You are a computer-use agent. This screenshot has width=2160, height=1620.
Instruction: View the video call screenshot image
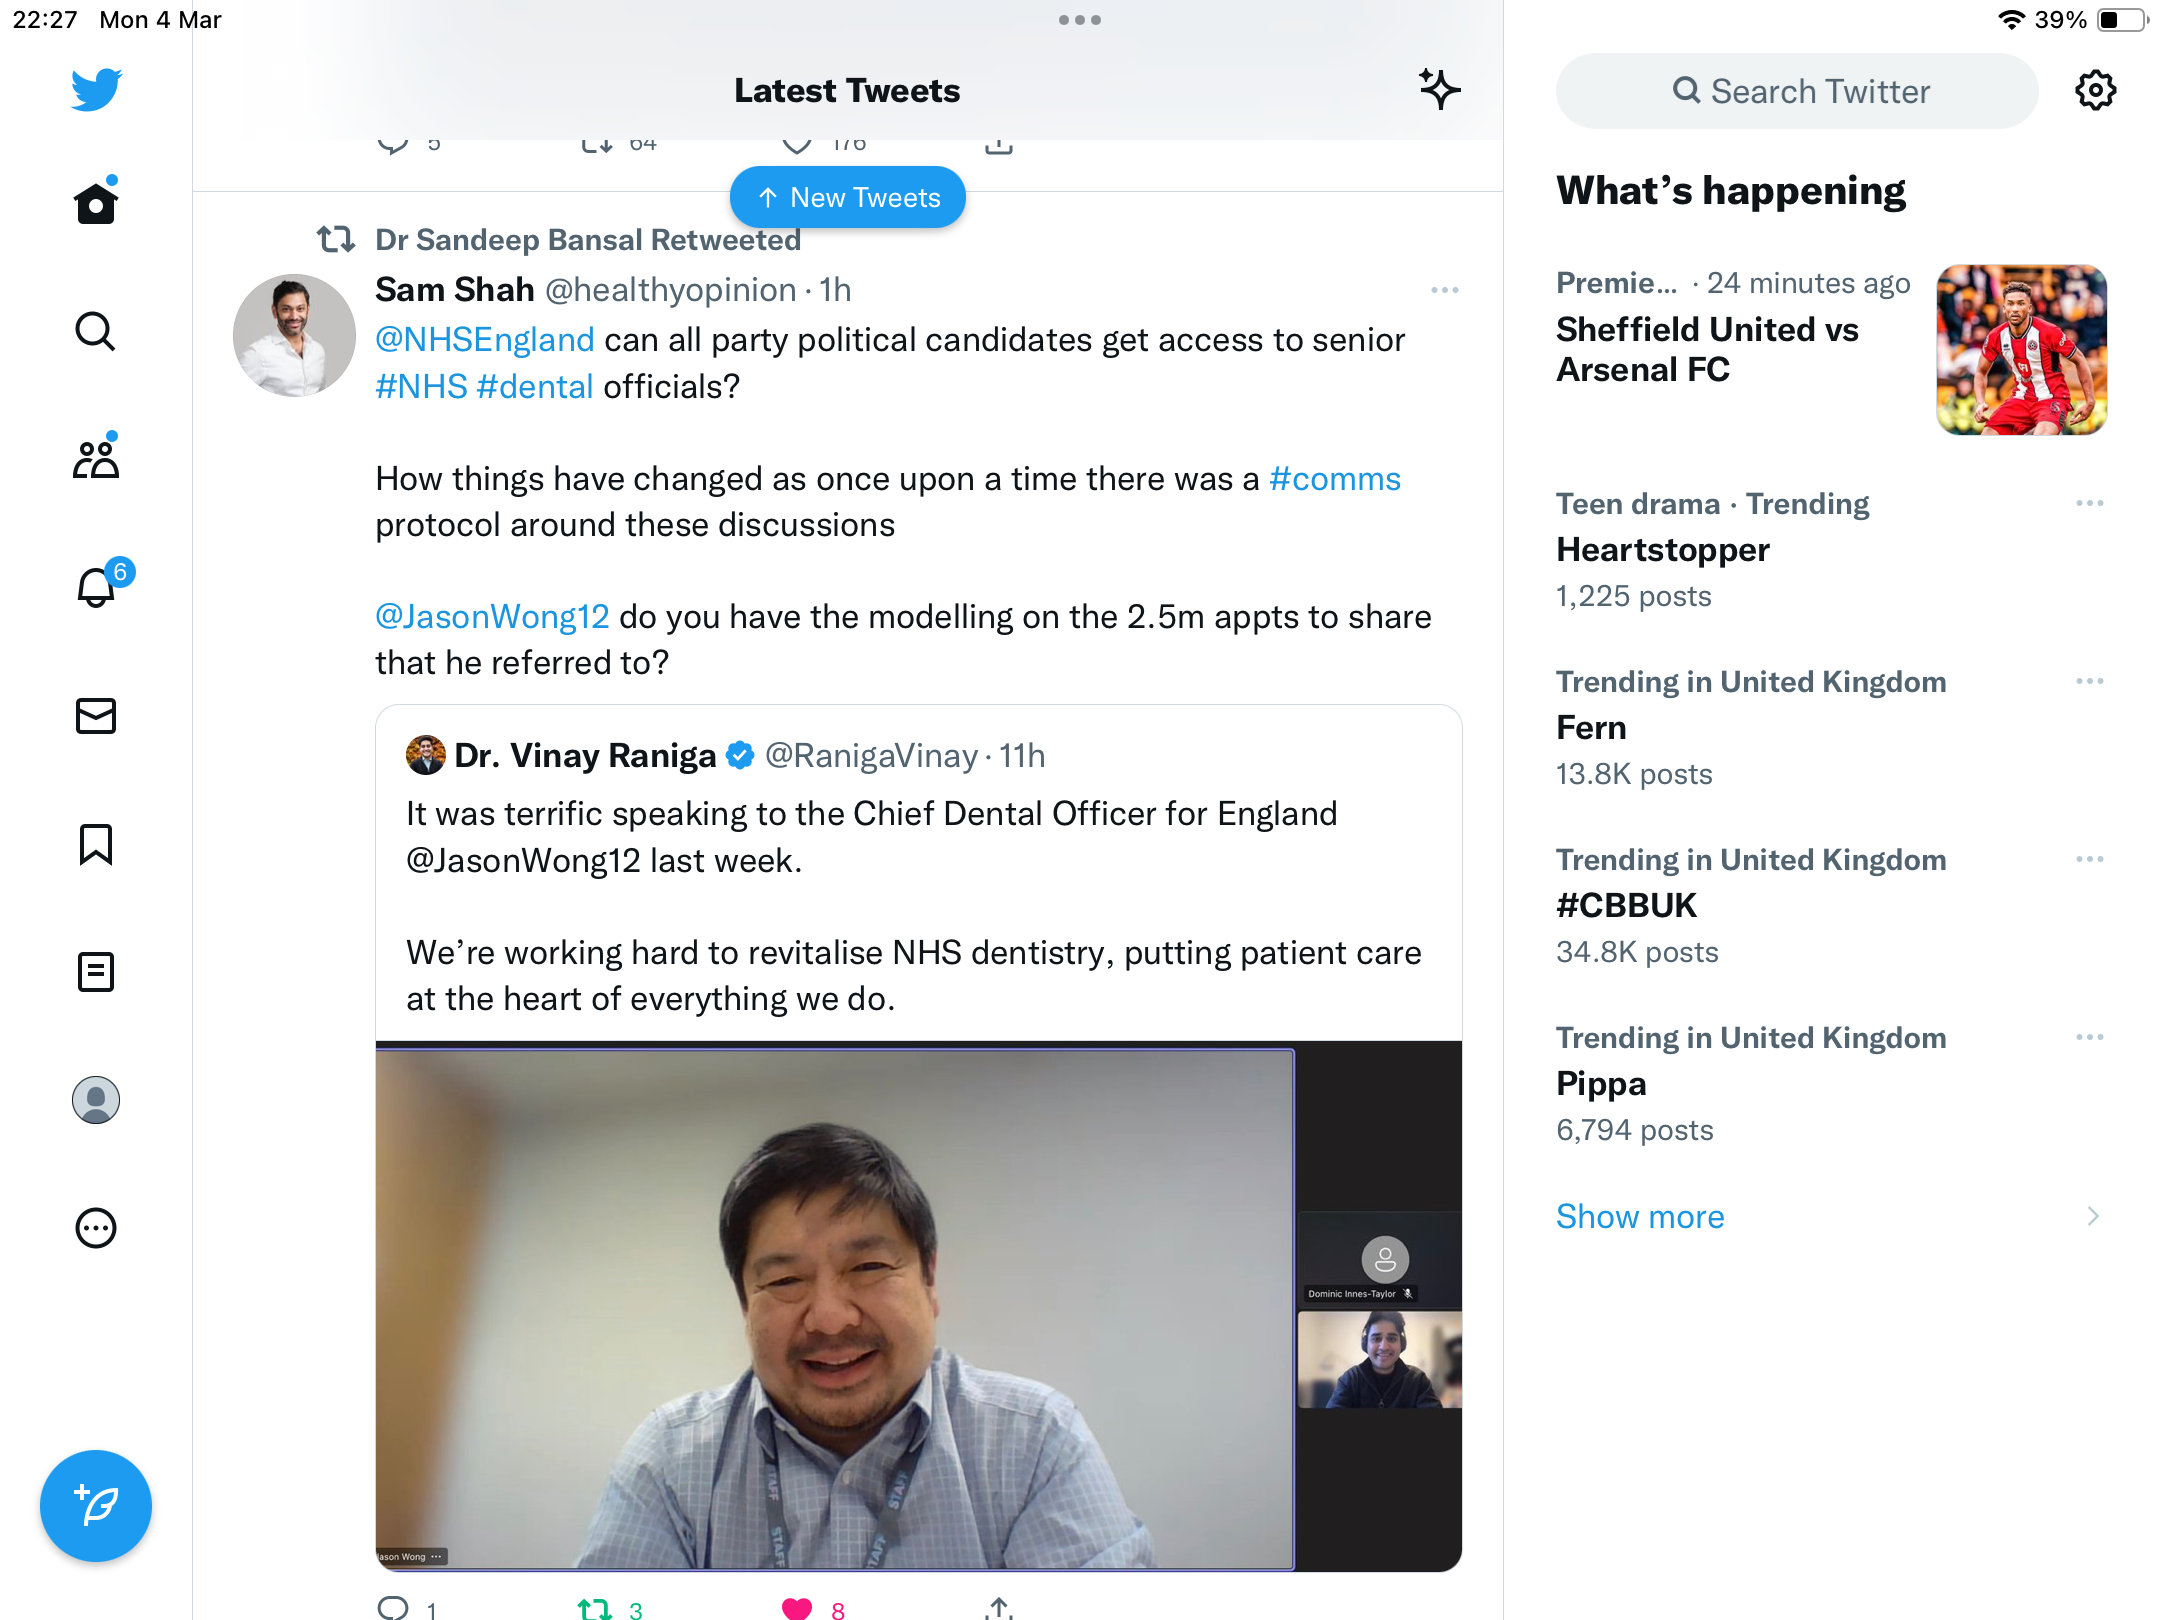[x=919, y=1306]
